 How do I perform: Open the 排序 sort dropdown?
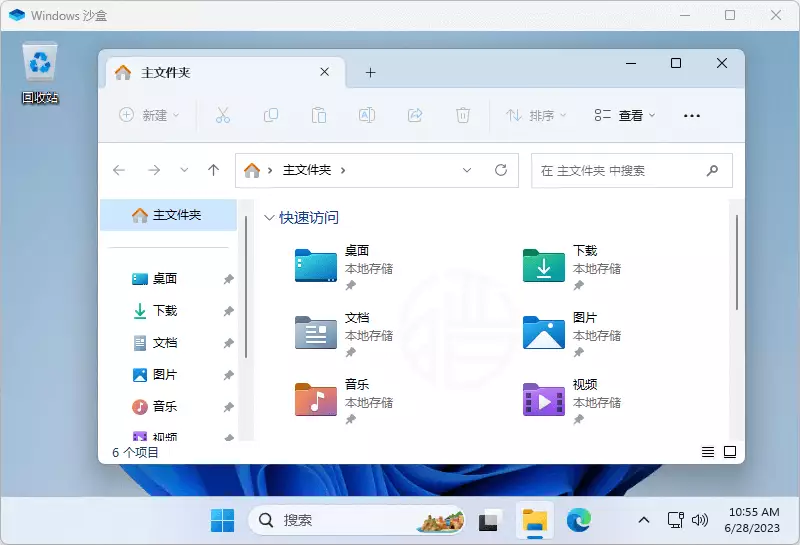(536, 115)
